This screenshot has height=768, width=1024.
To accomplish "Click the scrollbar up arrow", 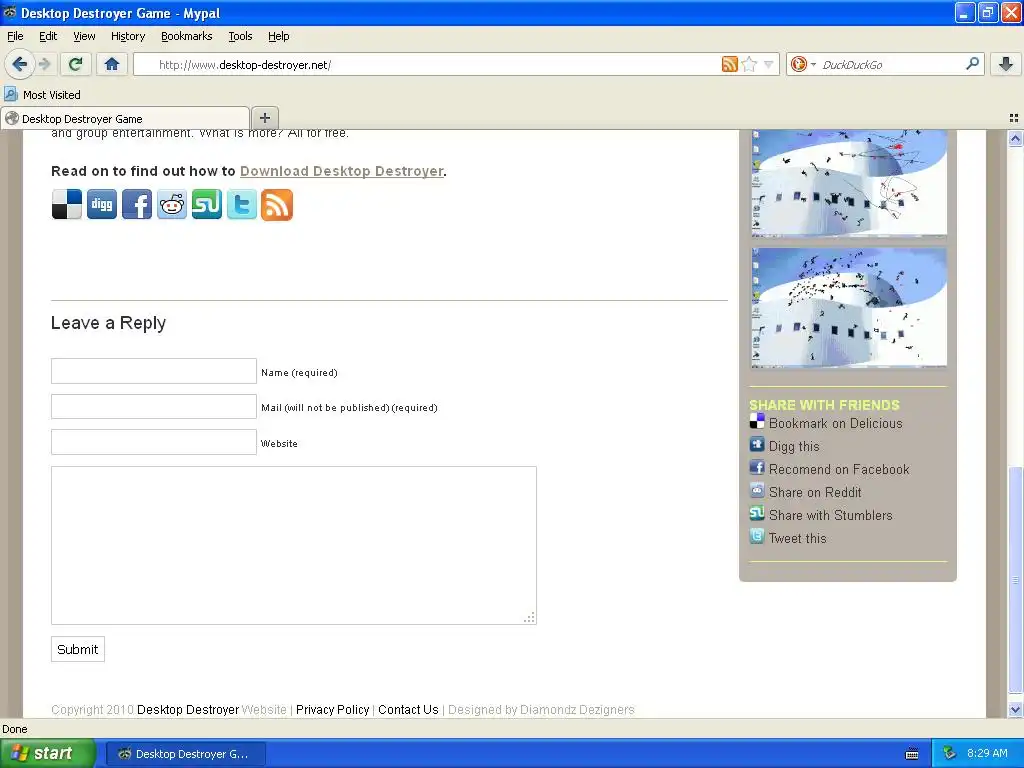I will [1015, 138].
